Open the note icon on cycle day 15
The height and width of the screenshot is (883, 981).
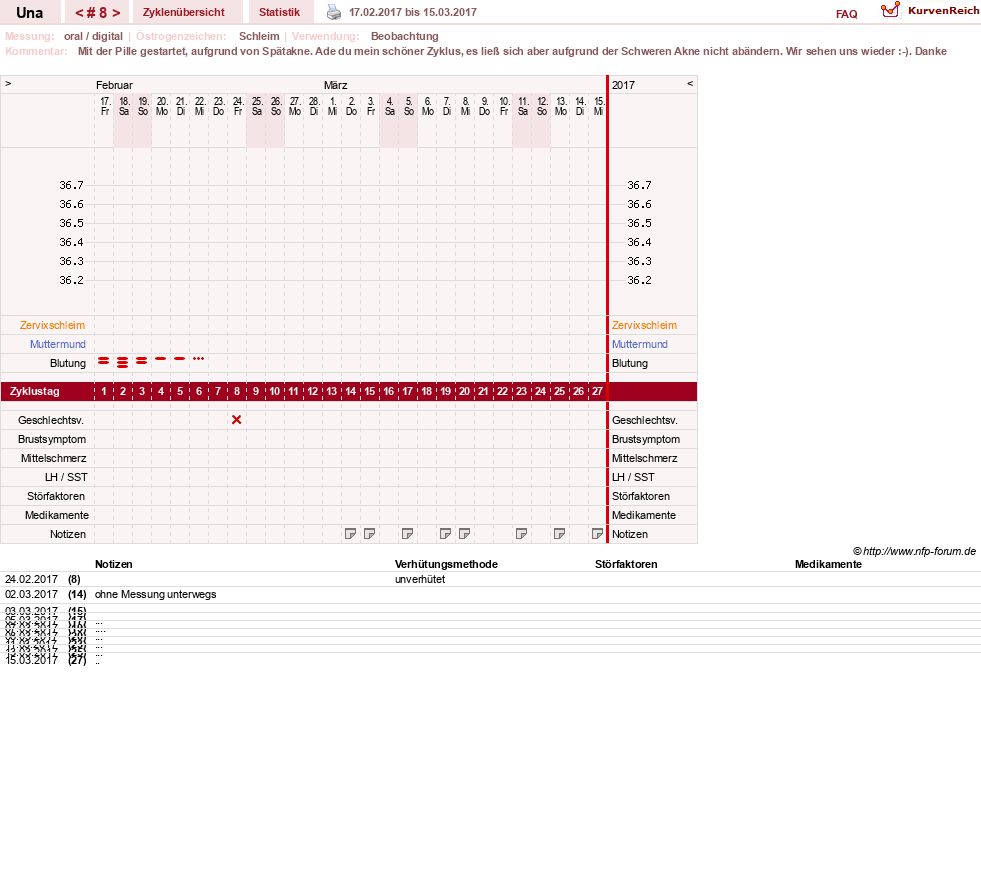click(369, 534)
